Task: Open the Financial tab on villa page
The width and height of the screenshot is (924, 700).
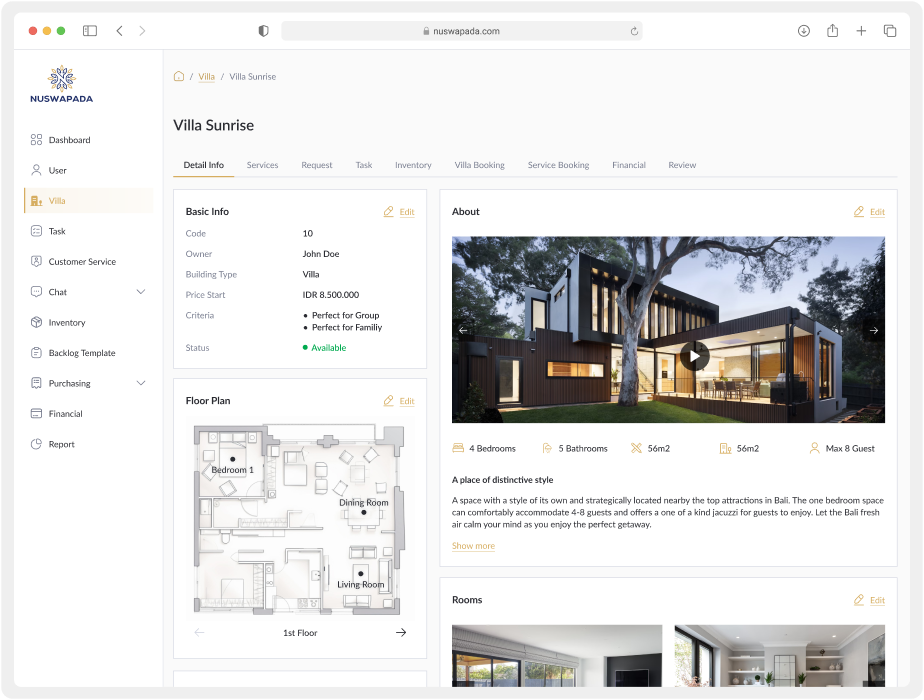Action: pos(629,165)
